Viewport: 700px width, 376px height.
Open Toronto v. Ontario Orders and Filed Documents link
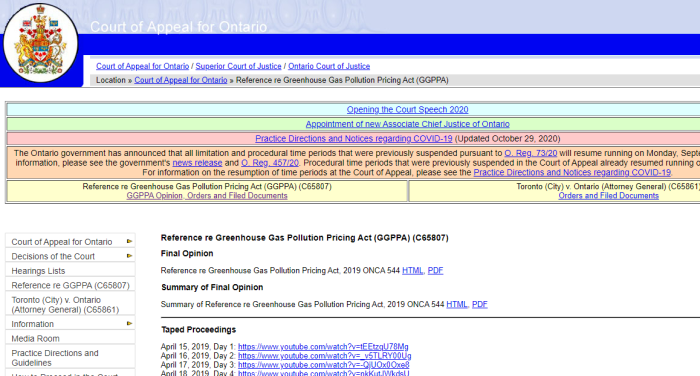608,196
